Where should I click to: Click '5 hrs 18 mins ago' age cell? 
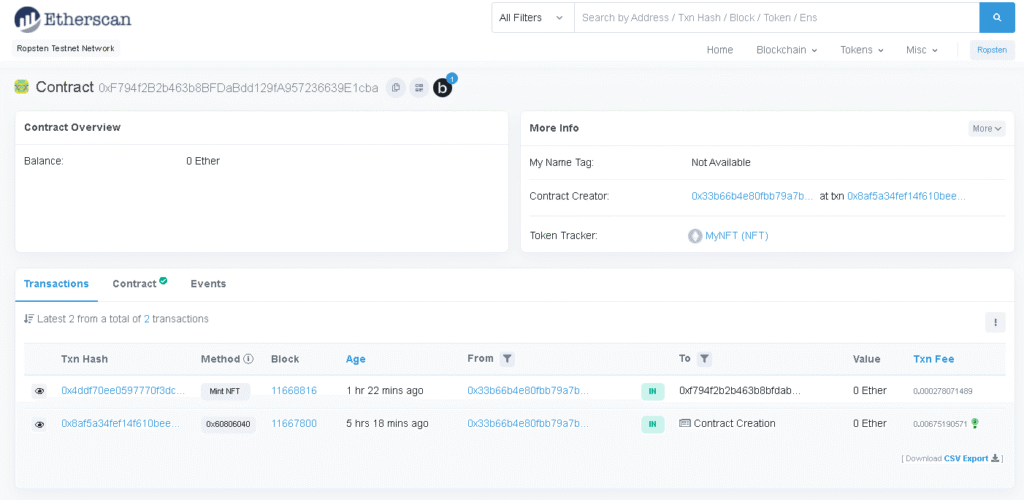click(x=387, y=423)
